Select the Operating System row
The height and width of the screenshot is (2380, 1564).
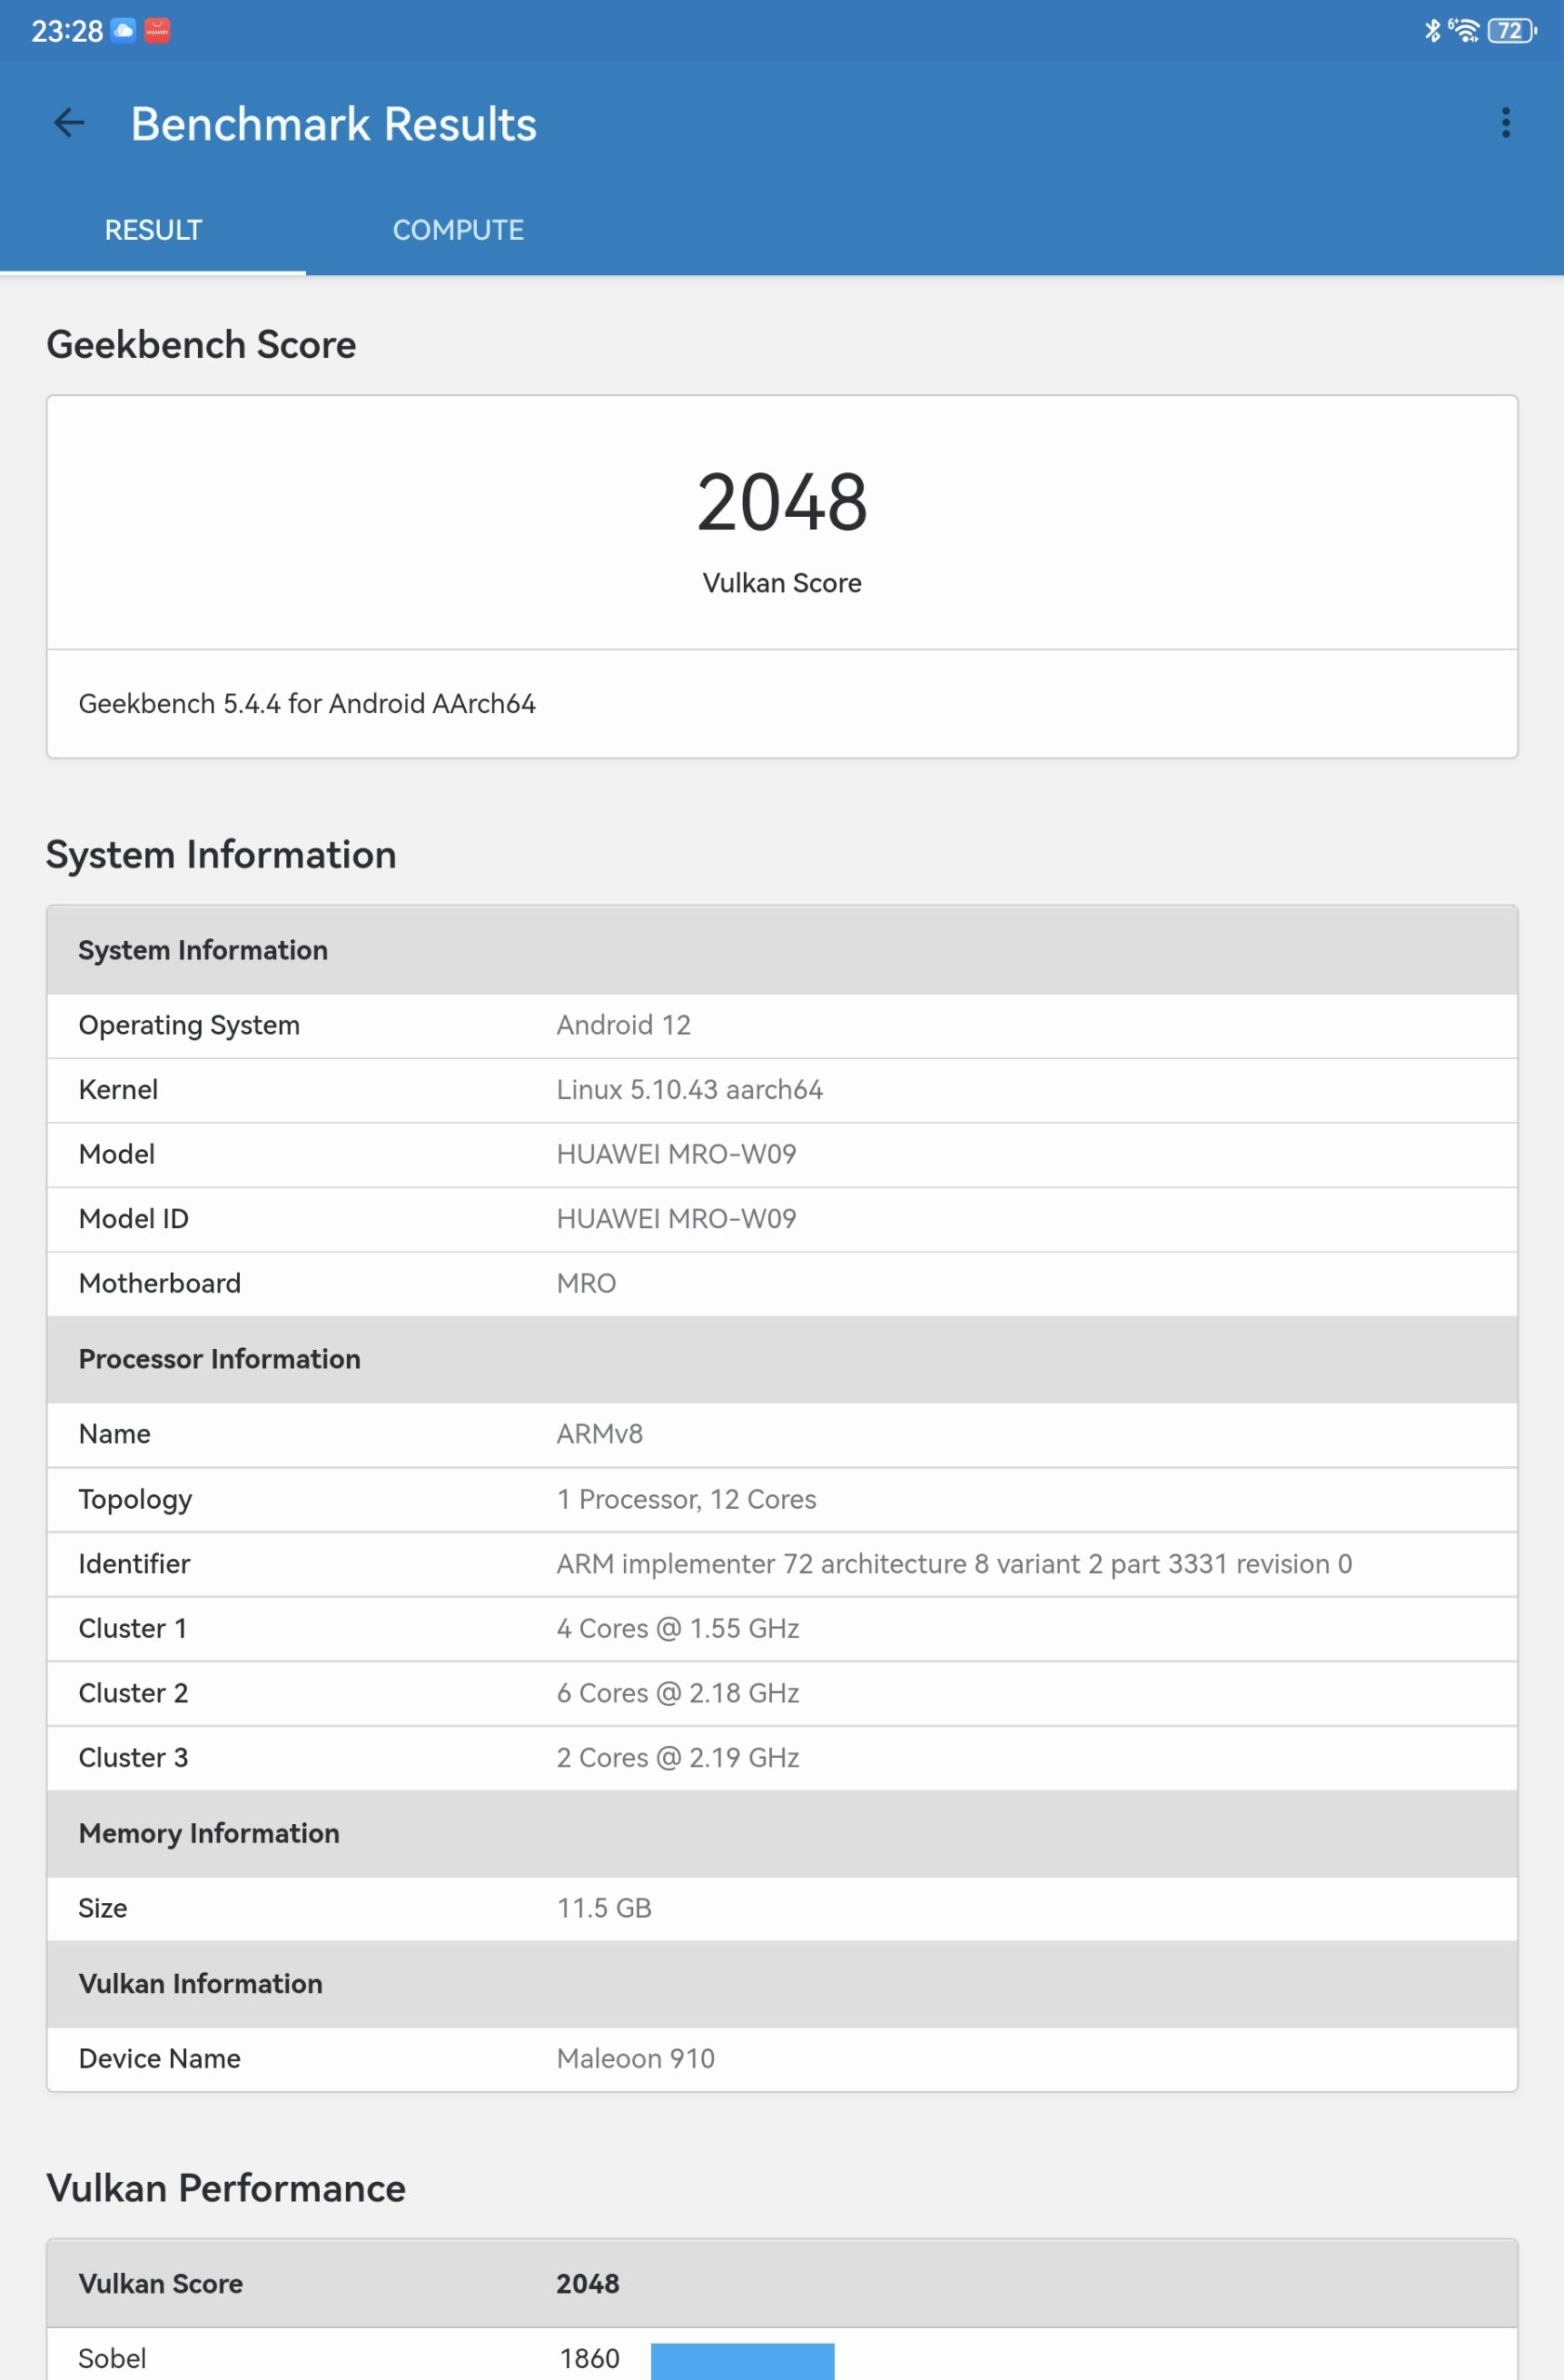coord(782,1025)
